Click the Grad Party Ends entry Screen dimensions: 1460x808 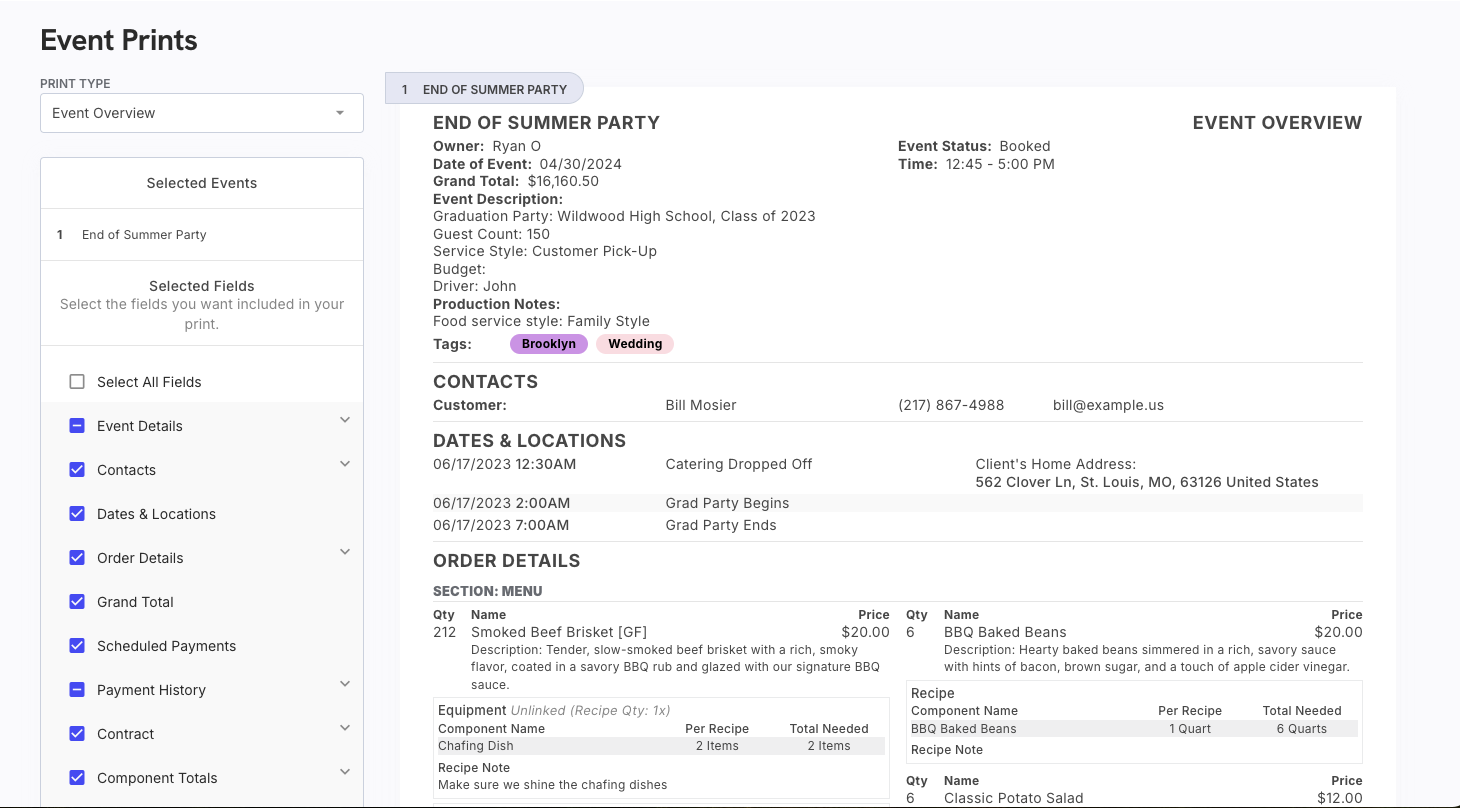pos(721,525)
